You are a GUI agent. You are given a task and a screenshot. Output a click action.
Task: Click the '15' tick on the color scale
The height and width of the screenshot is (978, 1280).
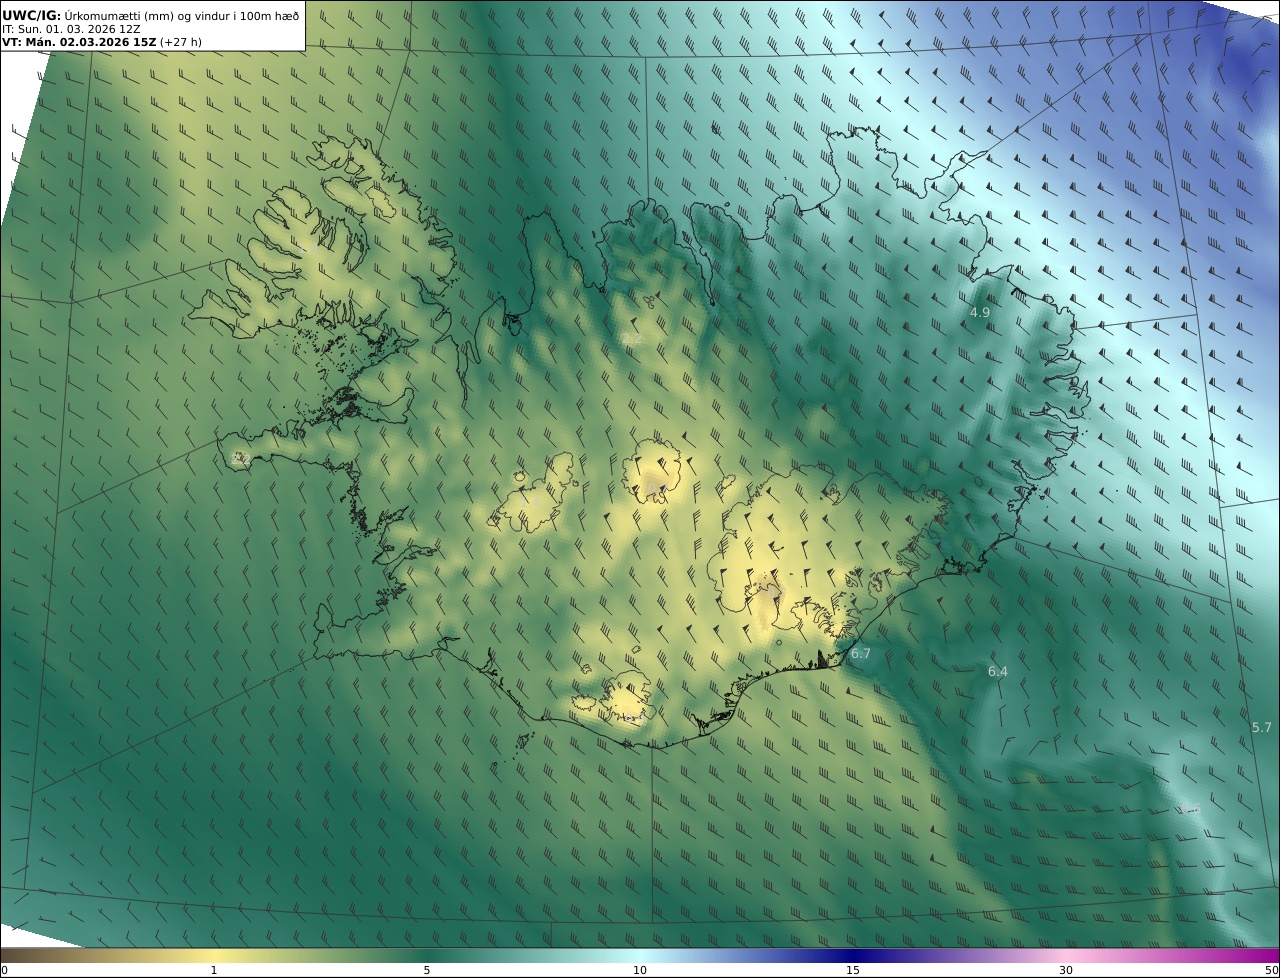point(853,971)
